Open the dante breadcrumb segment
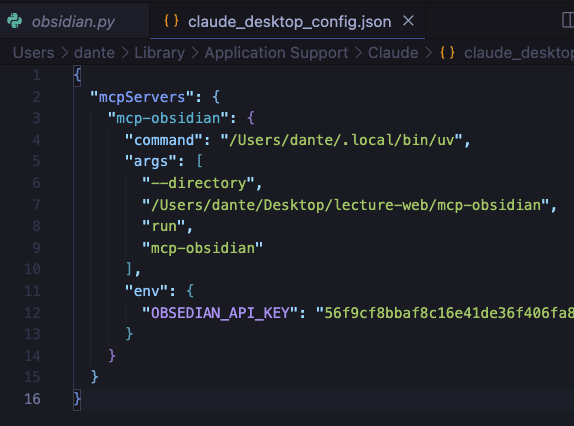Image resolution: width=574 pixels, height=426 pixels. (x=94, y=53)
